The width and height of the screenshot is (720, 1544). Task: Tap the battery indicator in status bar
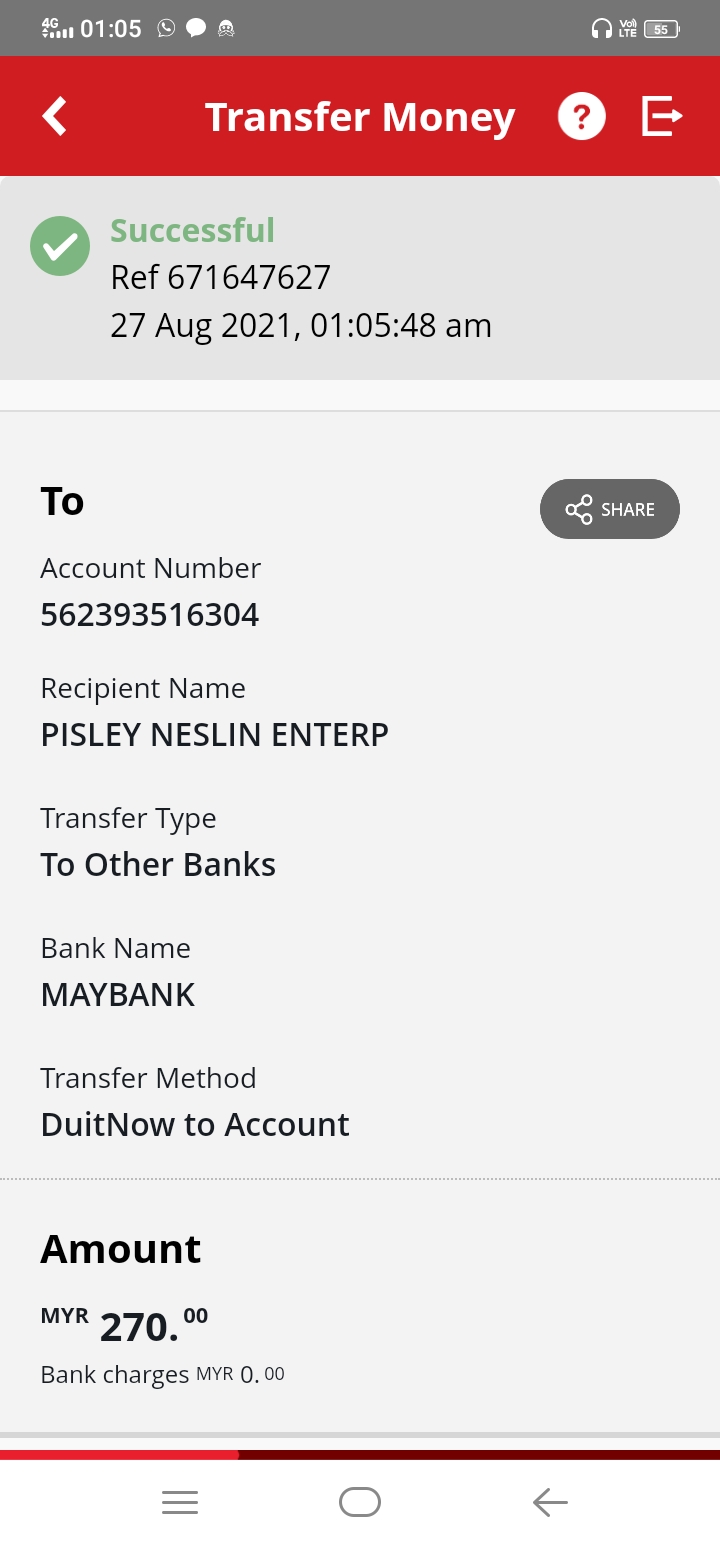(x=662, y=29)
